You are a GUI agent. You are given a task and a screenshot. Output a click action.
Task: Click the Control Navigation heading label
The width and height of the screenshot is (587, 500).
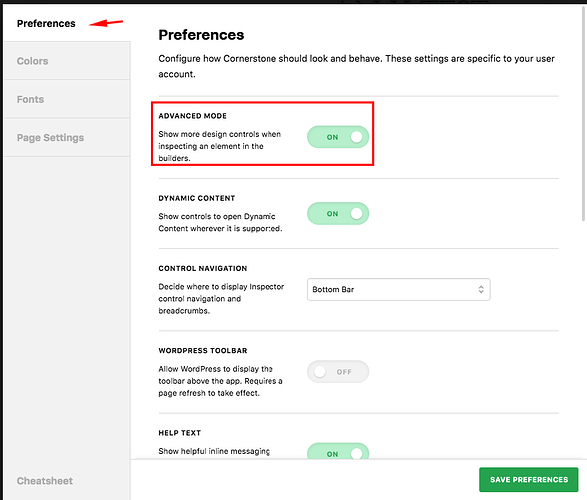click(x=203, y=268)
